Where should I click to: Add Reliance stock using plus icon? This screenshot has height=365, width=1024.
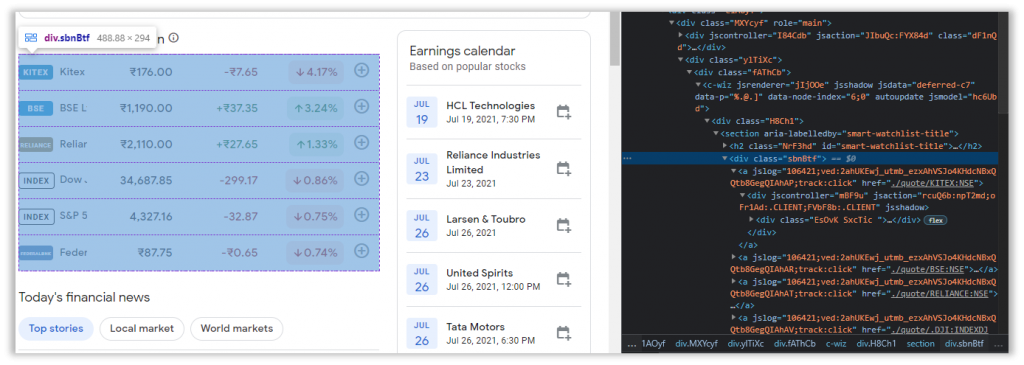361,142
